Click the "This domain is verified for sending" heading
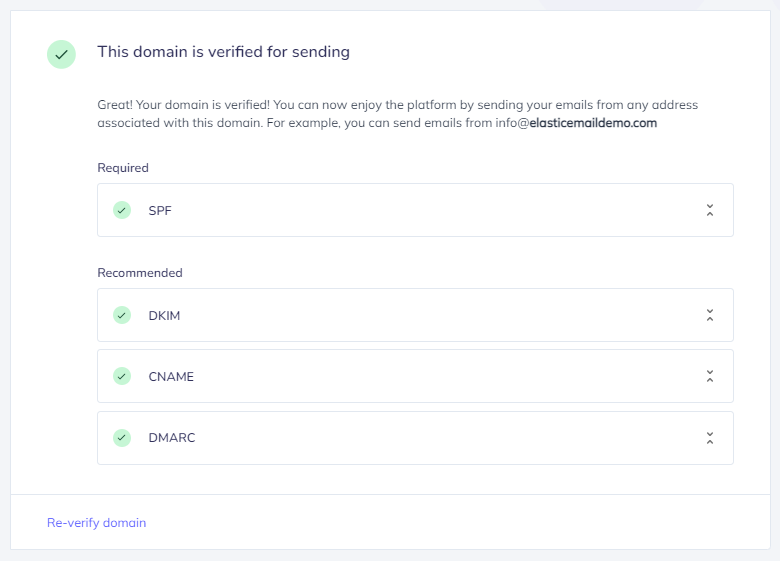 click(x=223, y=52)
